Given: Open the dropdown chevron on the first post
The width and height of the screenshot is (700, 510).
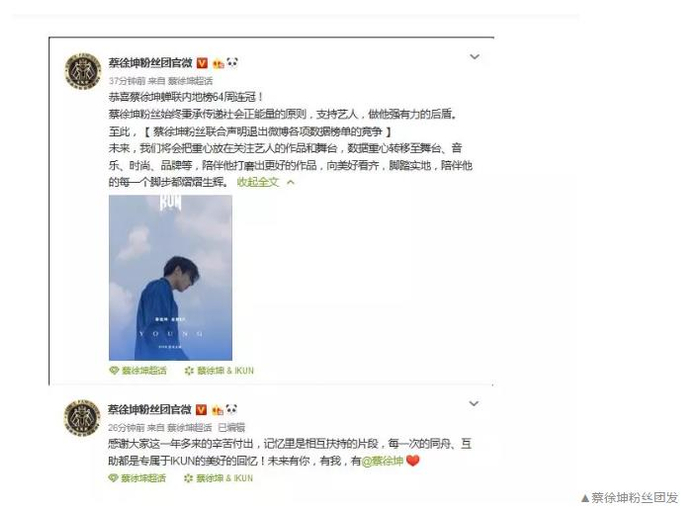Looking at the screenshot, I should 475,57.
